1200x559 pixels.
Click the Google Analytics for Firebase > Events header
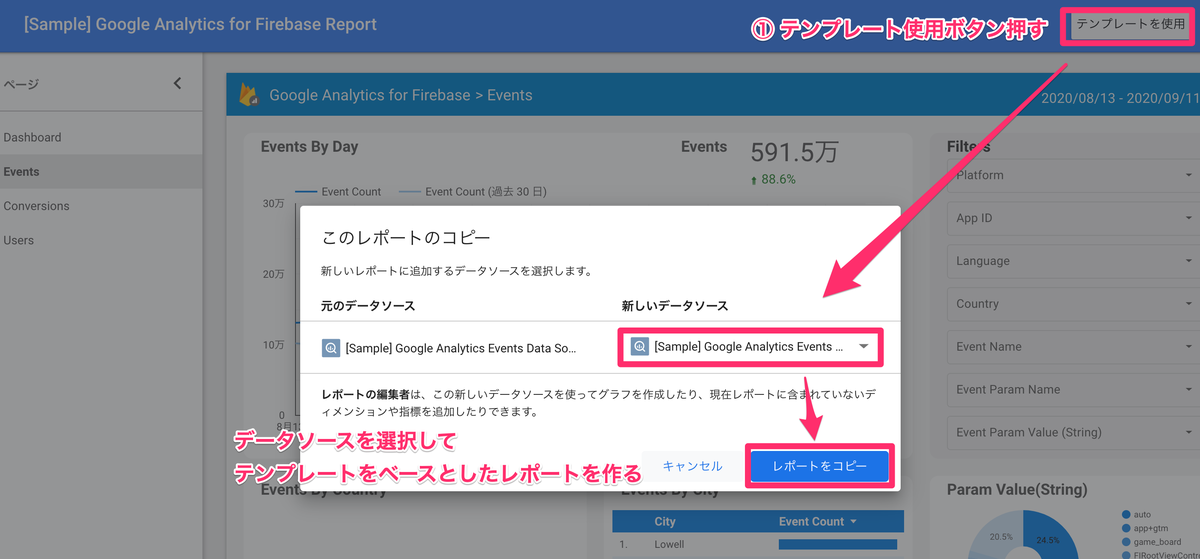point(401,96)
